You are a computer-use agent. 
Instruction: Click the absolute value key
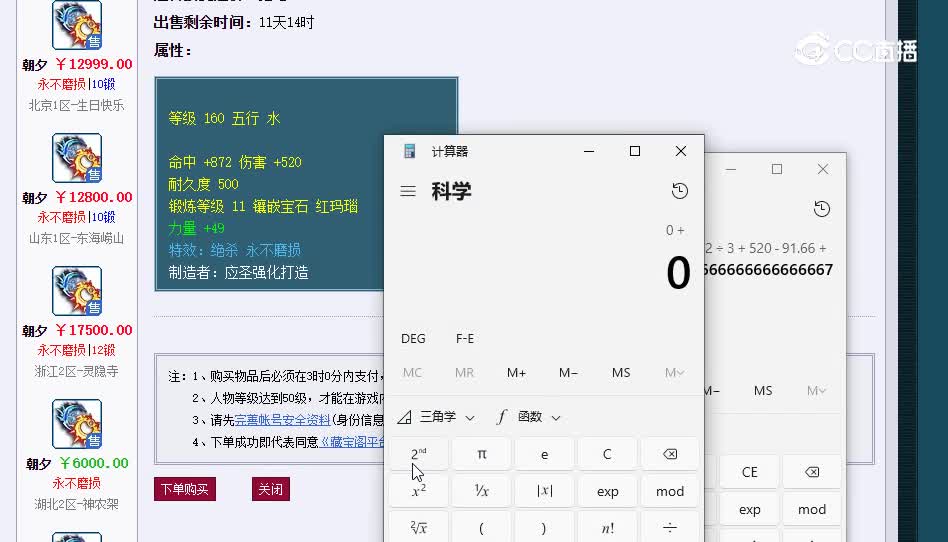545,491
